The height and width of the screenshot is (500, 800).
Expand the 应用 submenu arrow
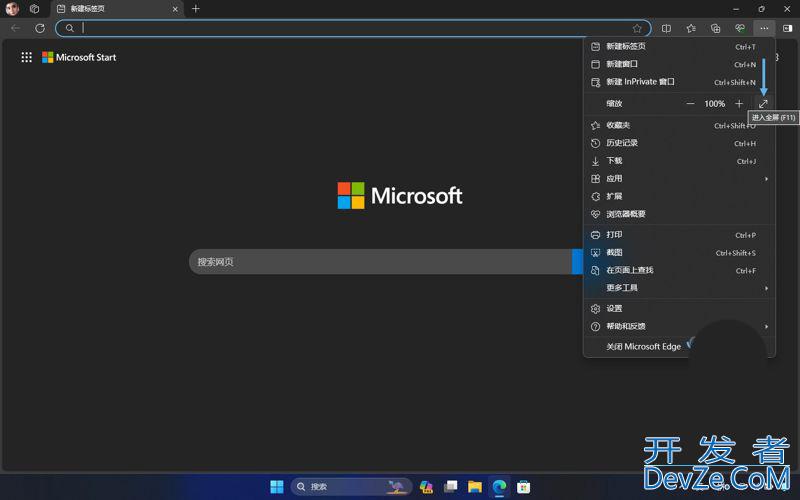766,179
